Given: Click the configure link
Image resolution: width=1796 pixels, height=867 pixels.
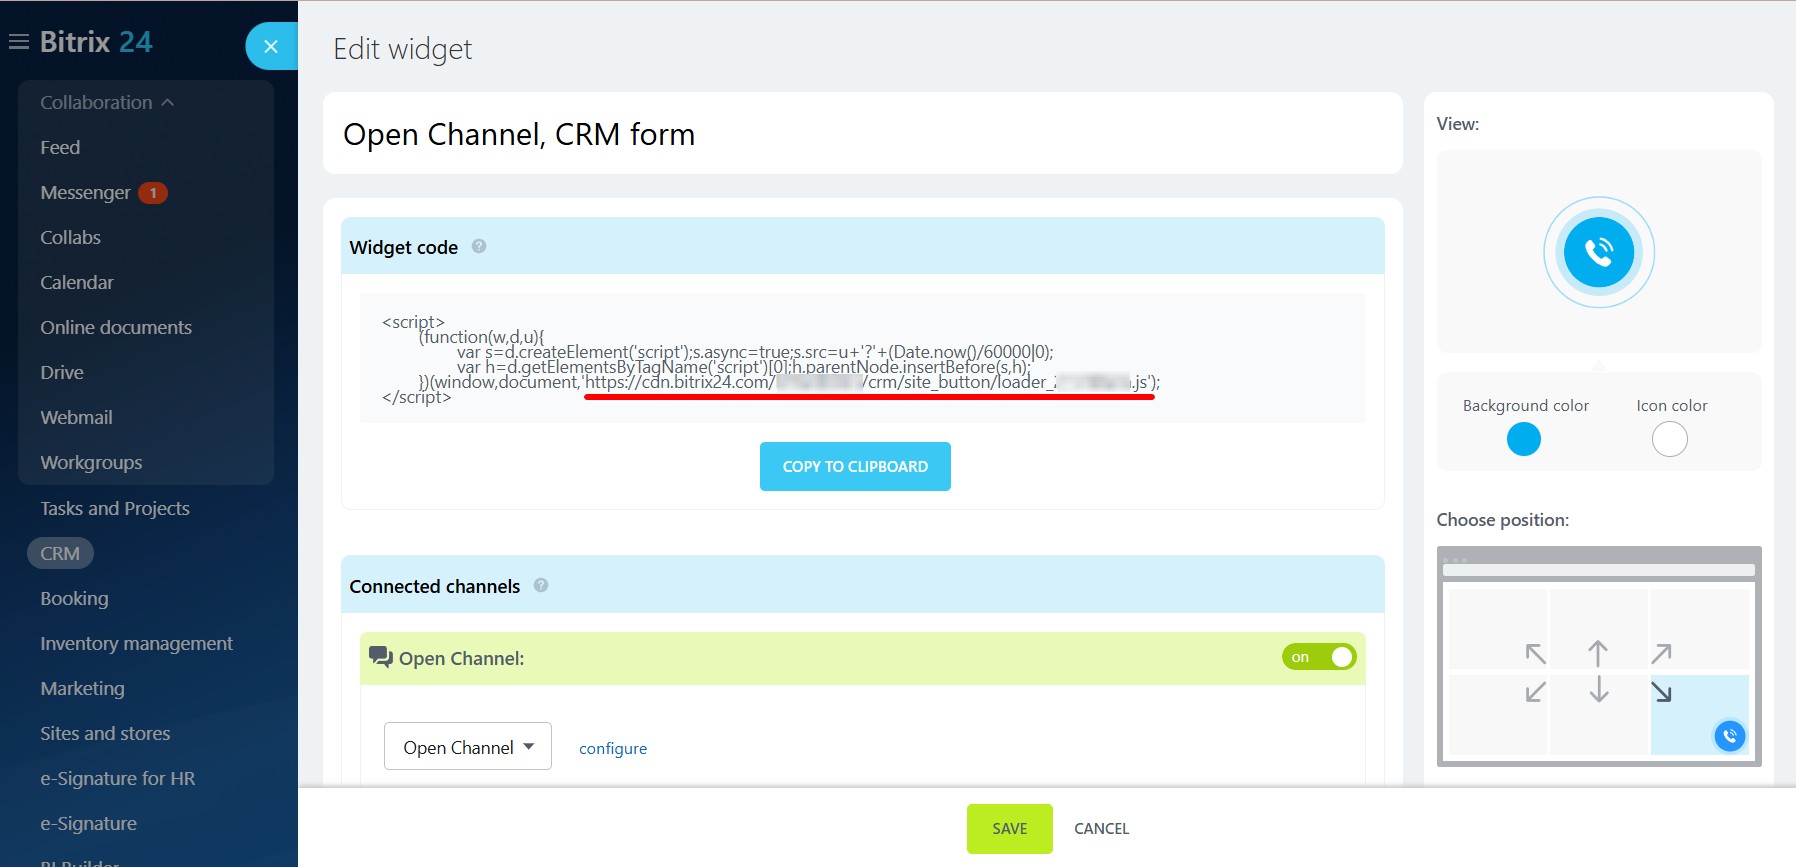Looking at the screenshot, I should coord(612,748).
